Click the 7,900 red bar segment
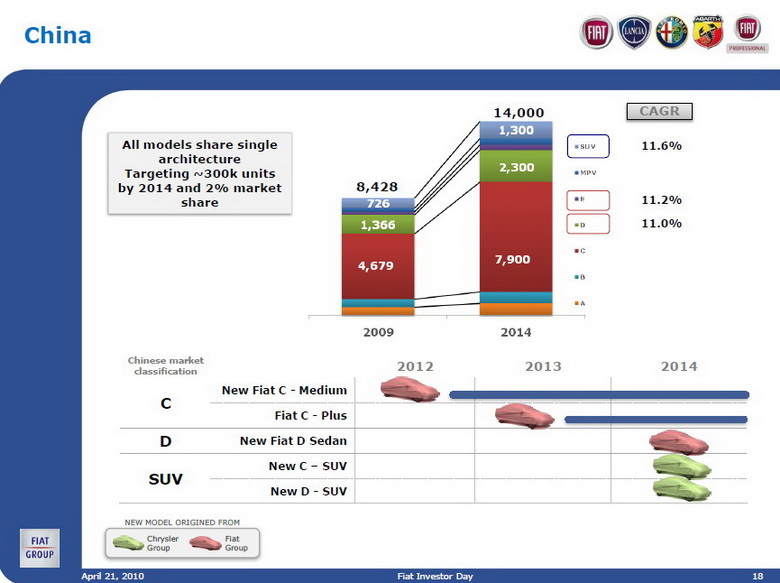Viewport: 780px width, 583px height. pyautogui.click(x=516, y=237)
